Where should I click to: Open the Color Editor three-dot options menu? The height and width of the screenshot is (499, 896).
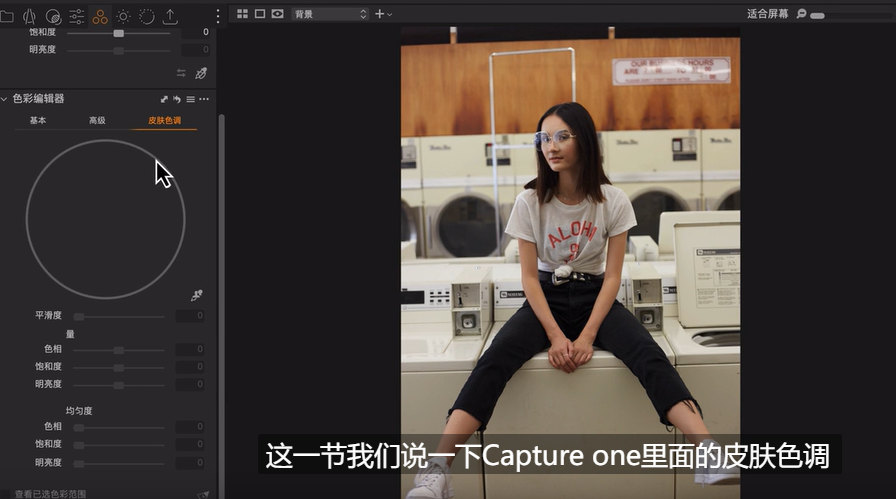coord(204,99)
